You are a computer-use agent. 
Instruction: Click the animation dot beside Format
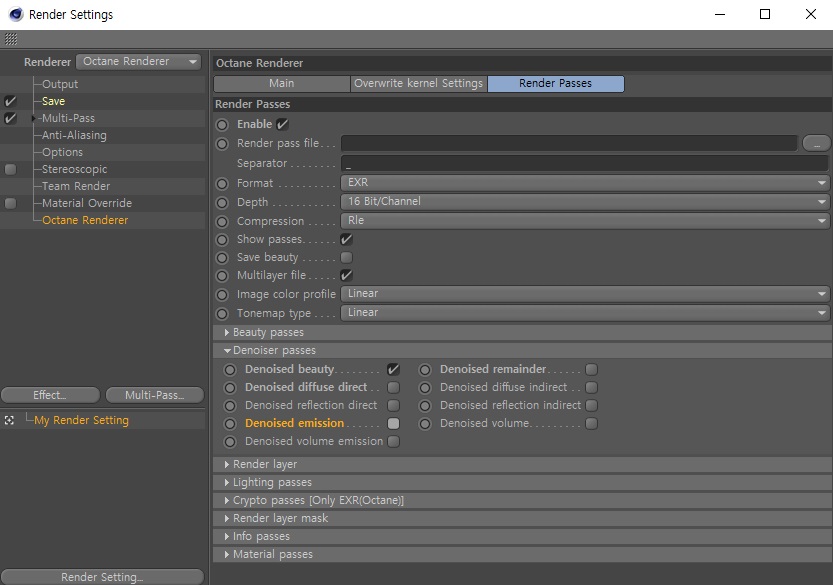[x=222, y=184]
